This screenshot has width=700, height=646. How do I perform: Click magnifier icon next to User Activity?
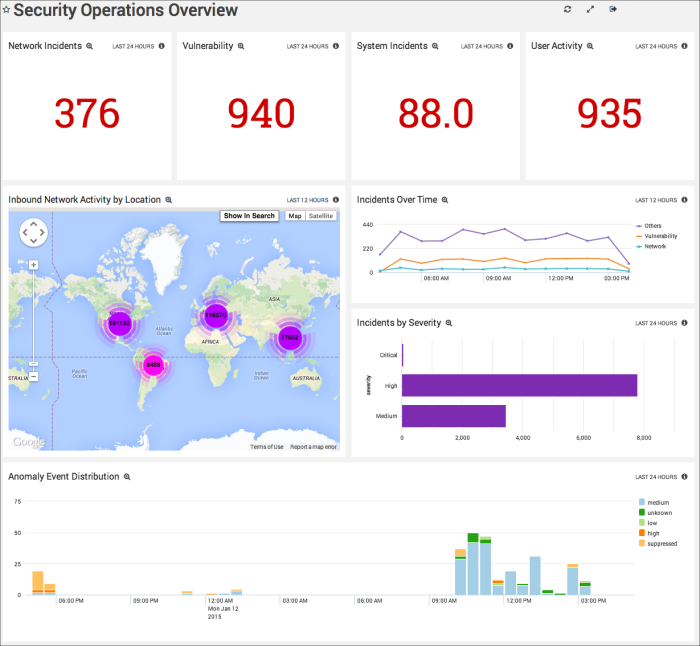click(590, 46)
